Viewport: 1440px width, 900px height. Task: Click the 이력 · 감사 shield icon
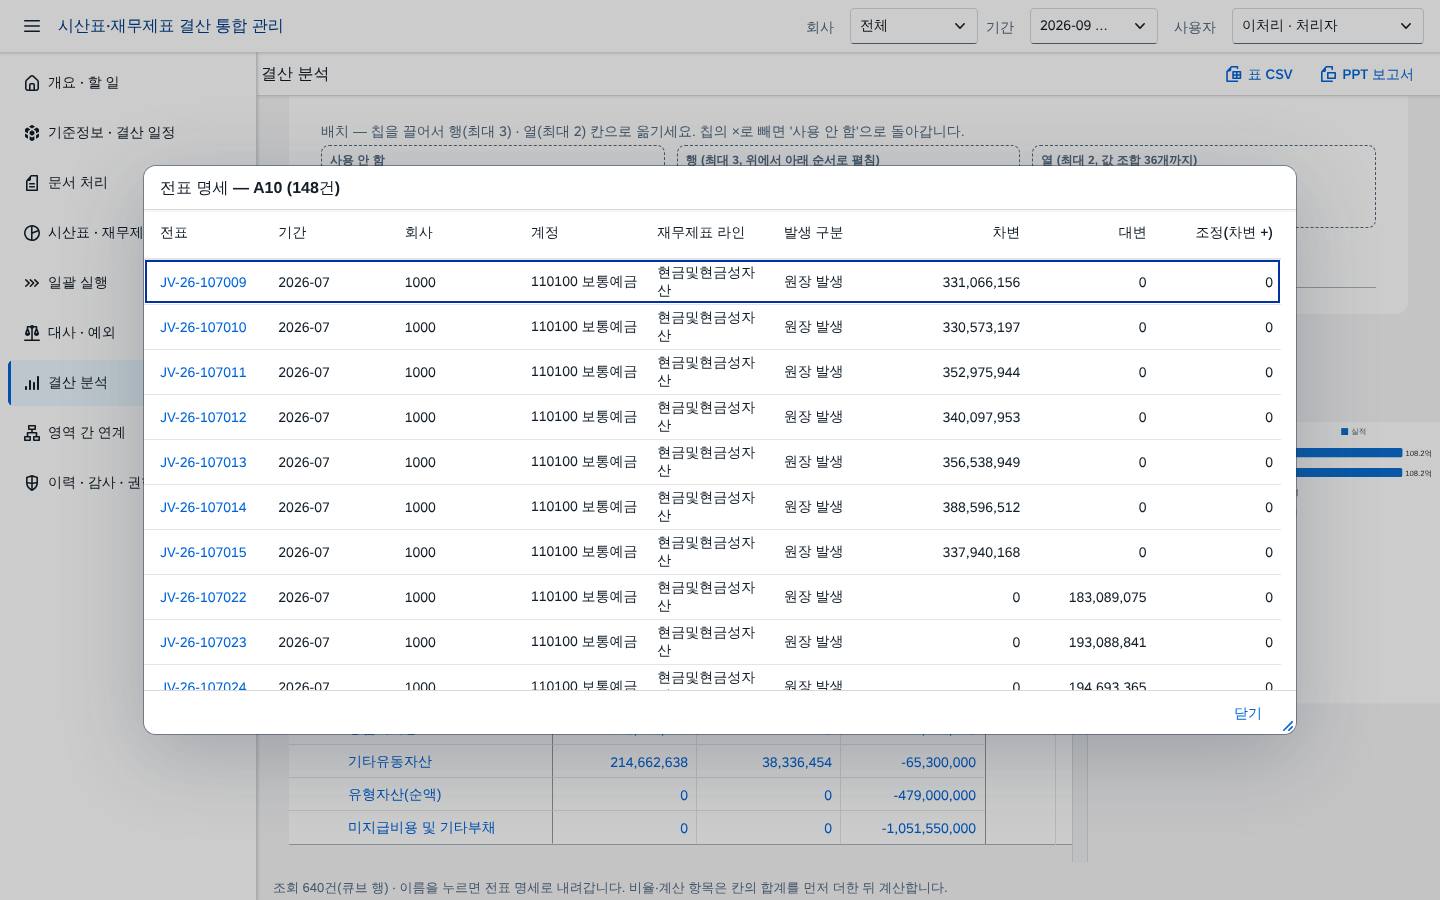coord(32,483)
